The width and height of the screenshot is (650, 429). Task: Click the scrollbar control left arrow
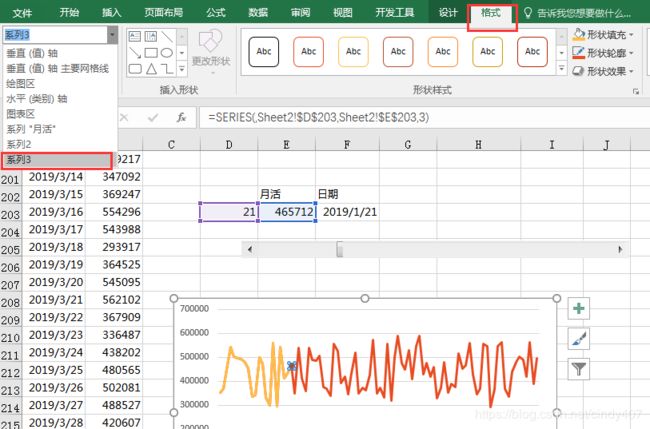[250, 250]
